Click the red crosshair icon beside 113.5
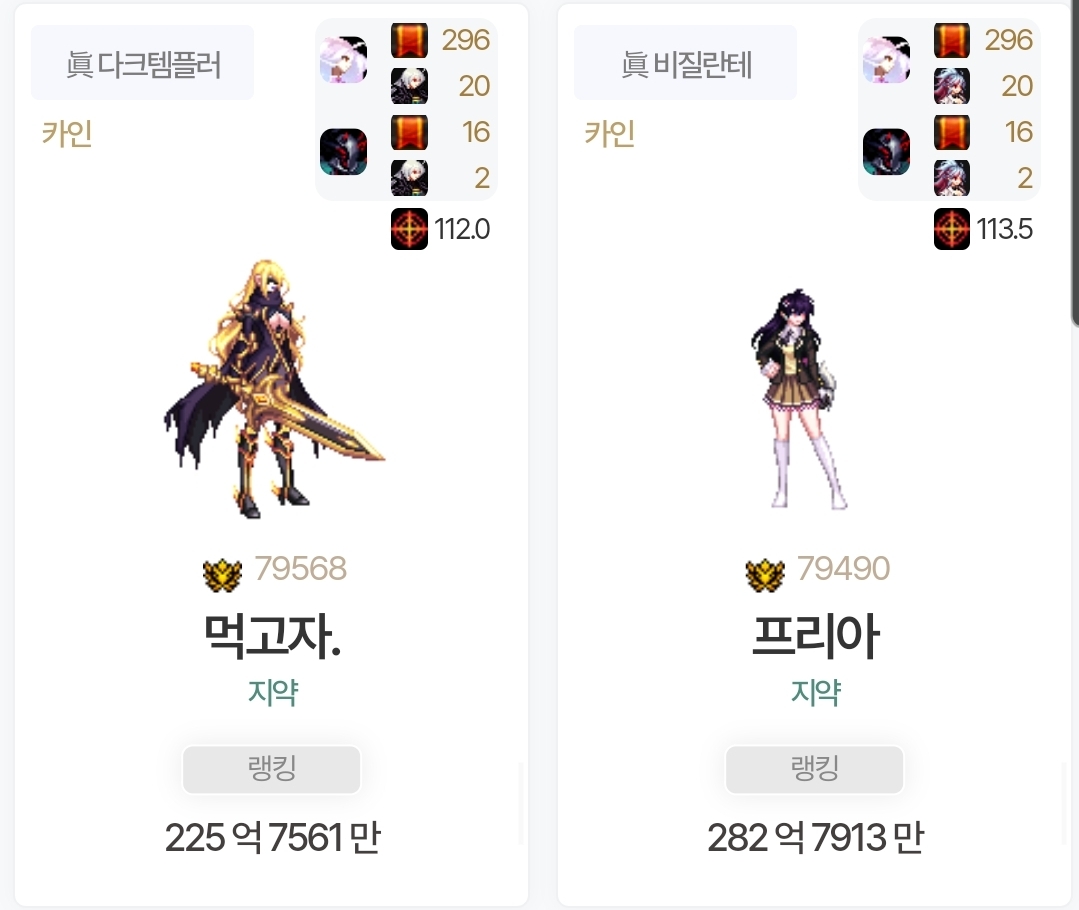Viewport: 1079px width, 910px height. (952, 229)
